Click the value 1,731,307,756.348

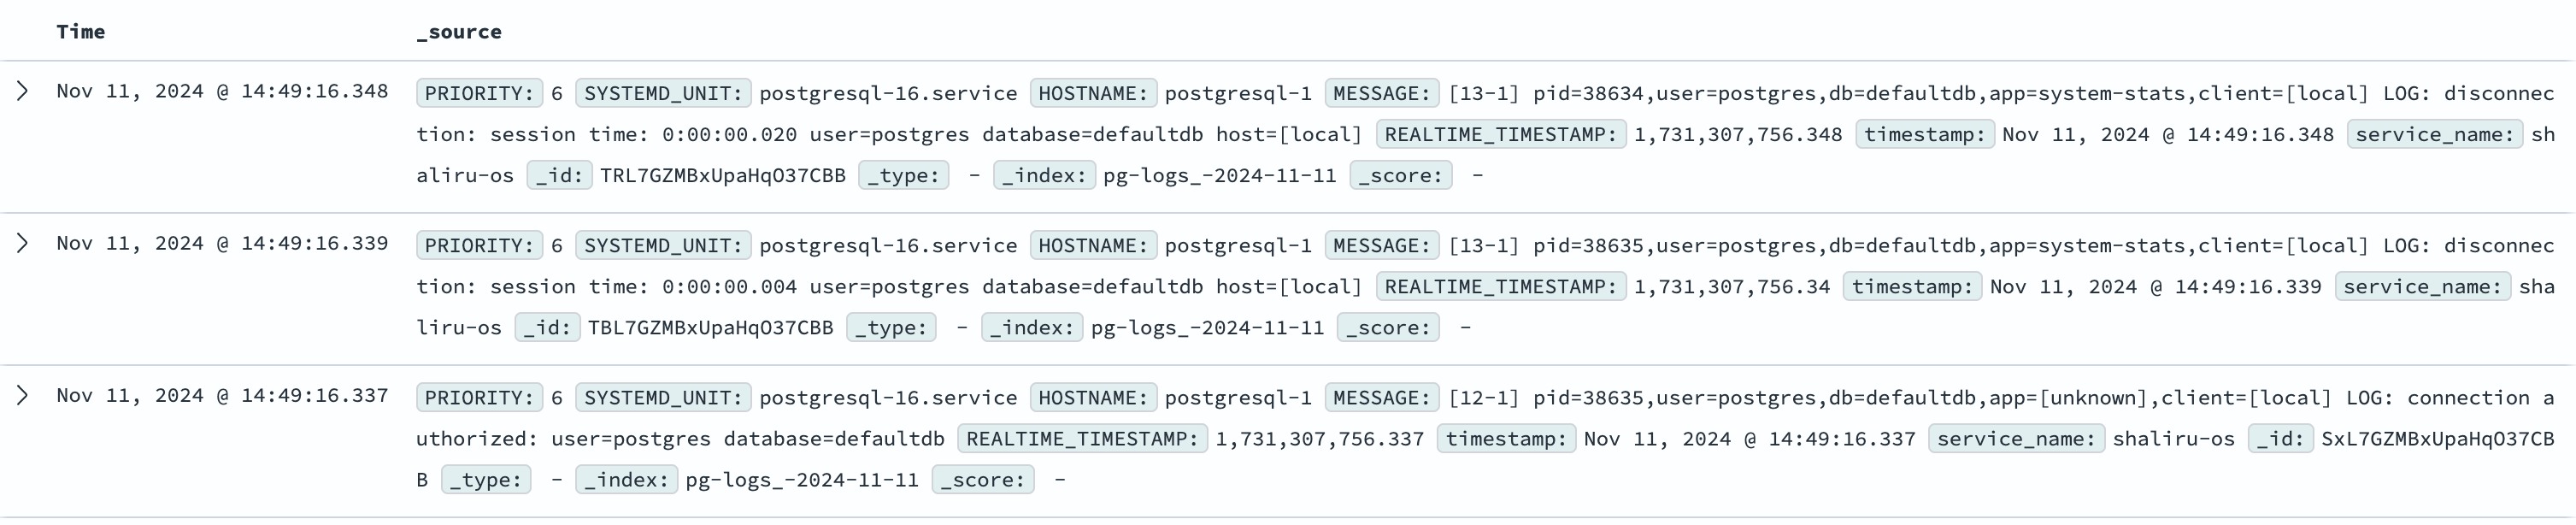coord(1738,134)
